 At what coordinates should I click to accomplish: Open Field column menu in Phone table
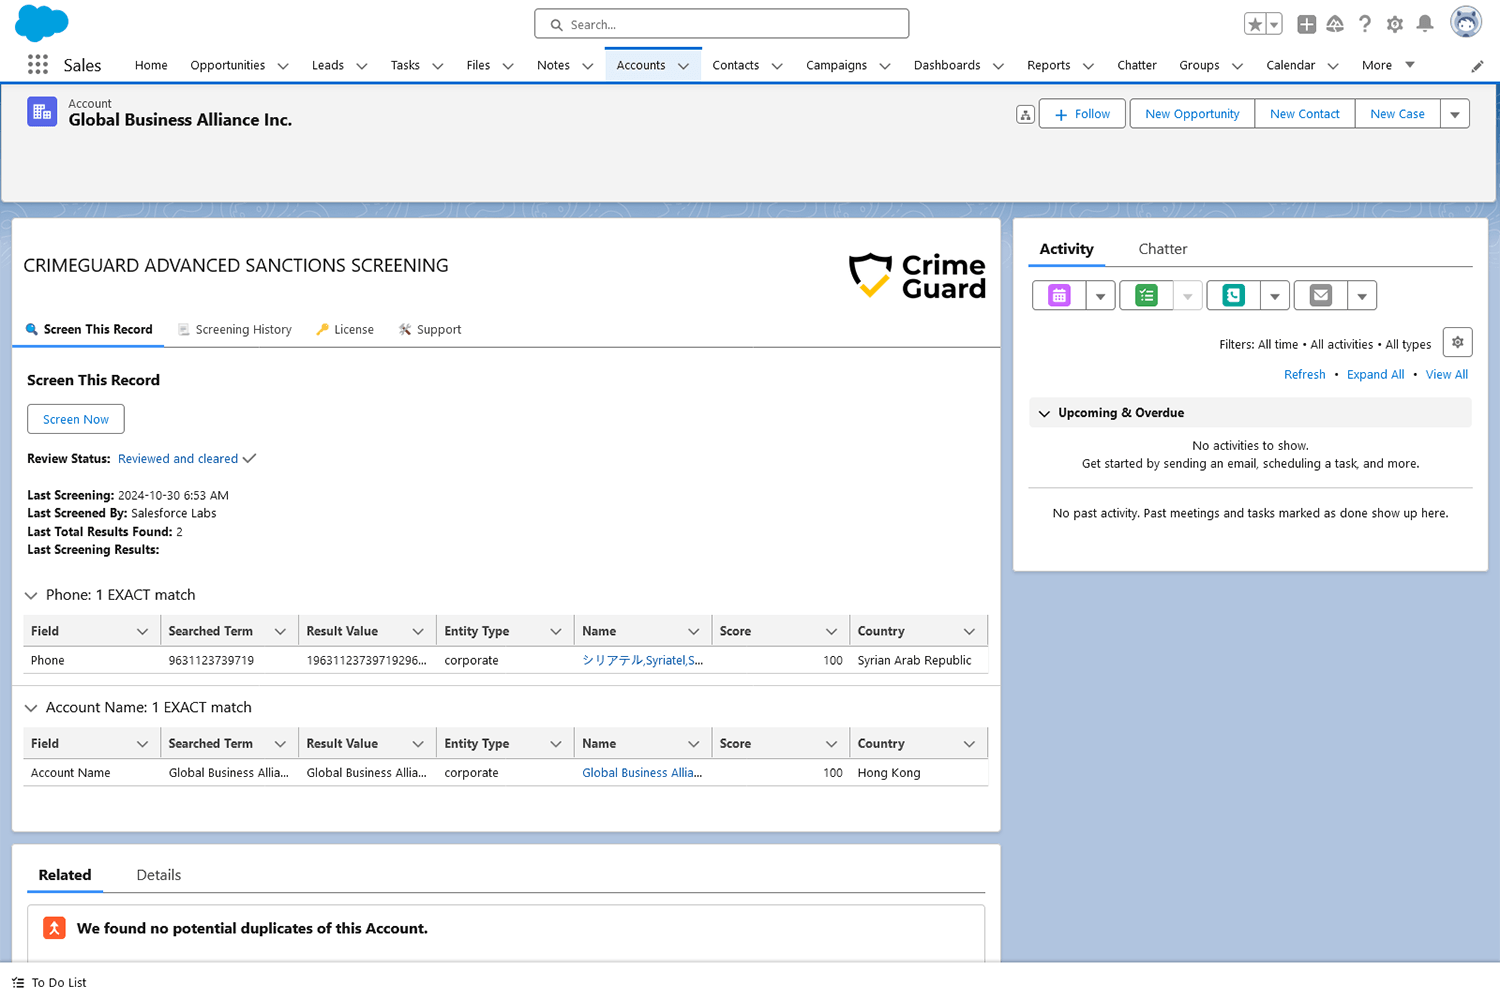point(142,631)
